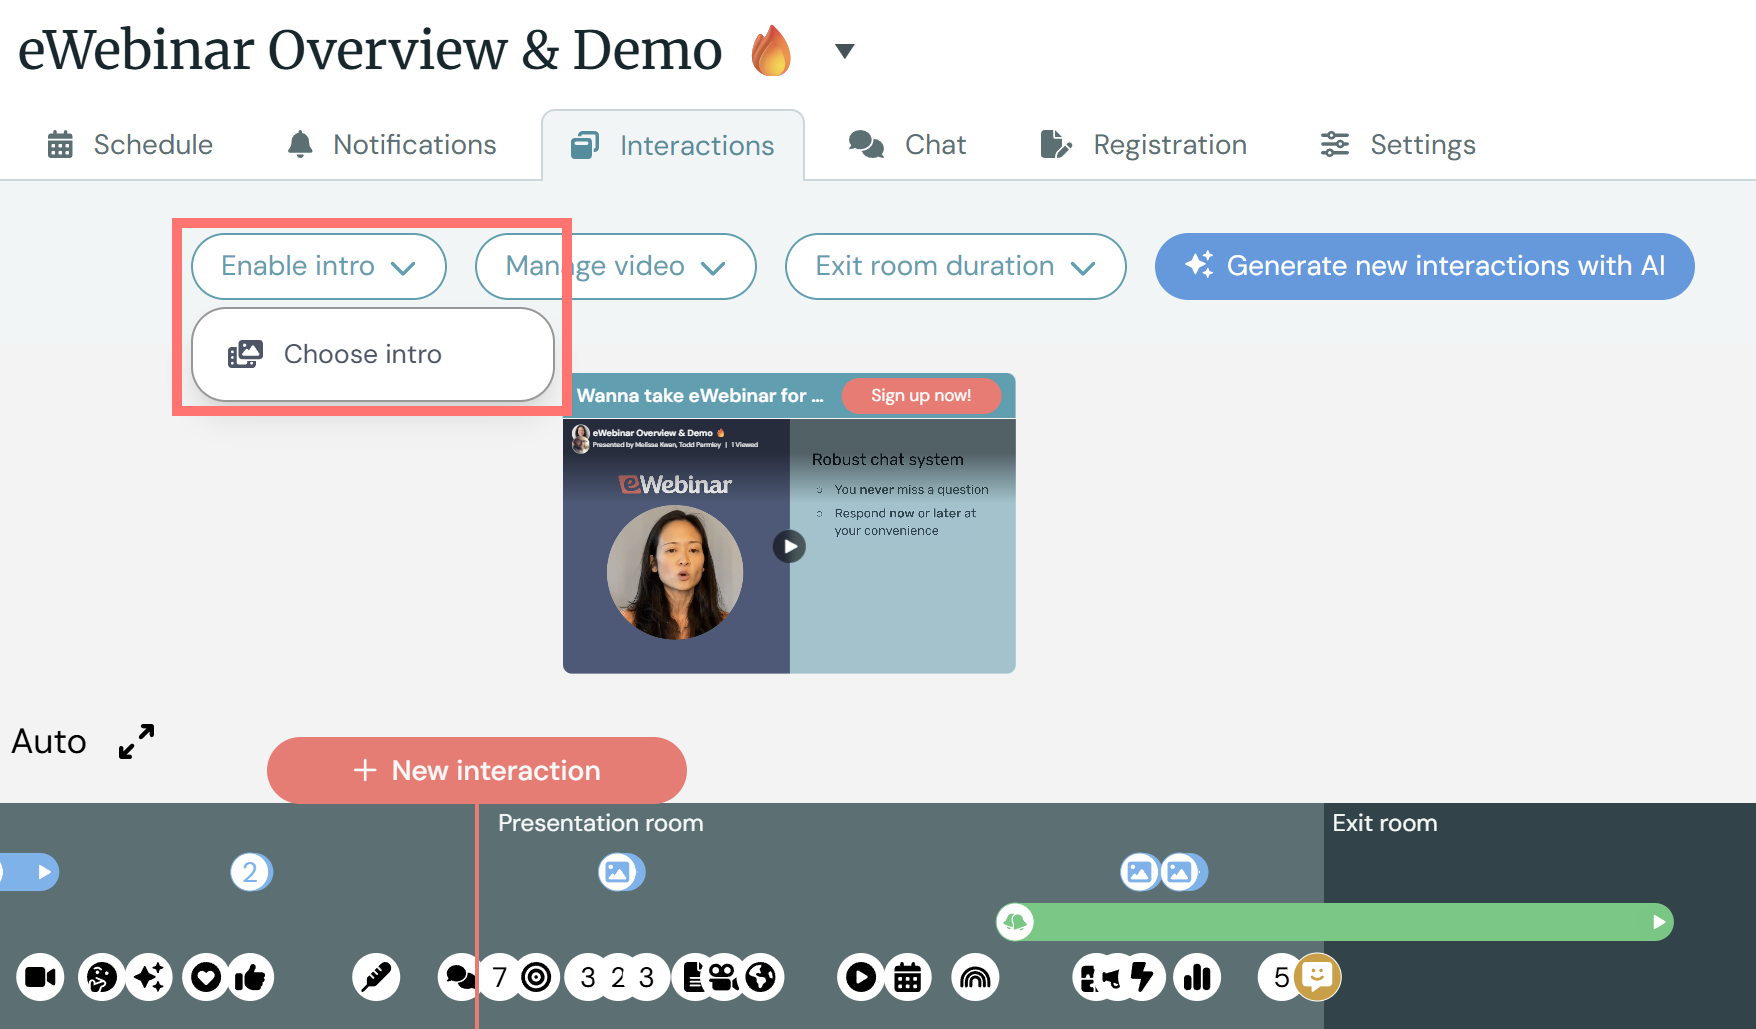Viewport: 1756px width, 1029px height.
Task: Click the expand arrows icon next to Auto
Action: [x=136, y=742]
